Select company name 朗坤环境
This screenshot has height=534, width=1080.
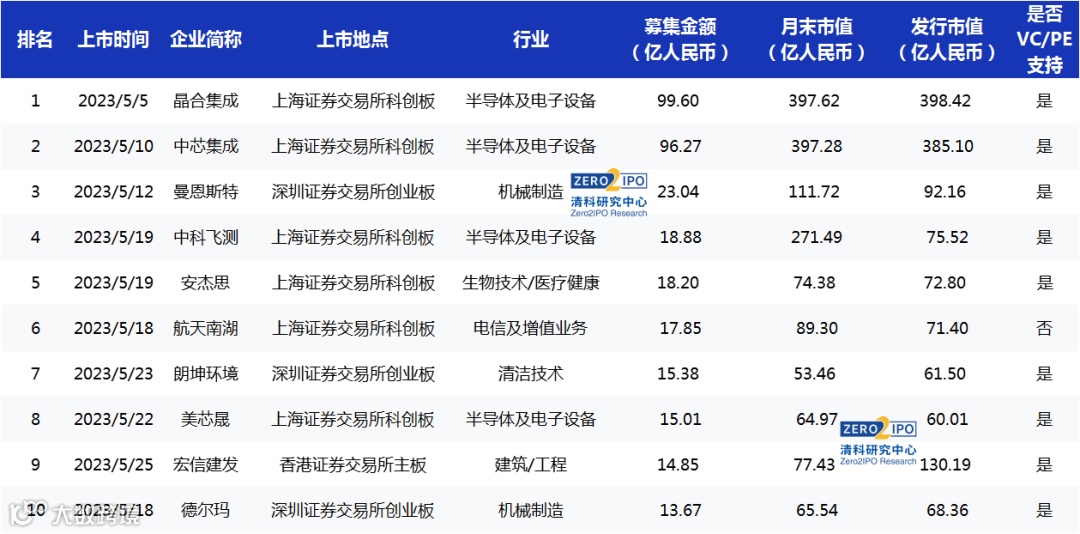coord(206,373)
